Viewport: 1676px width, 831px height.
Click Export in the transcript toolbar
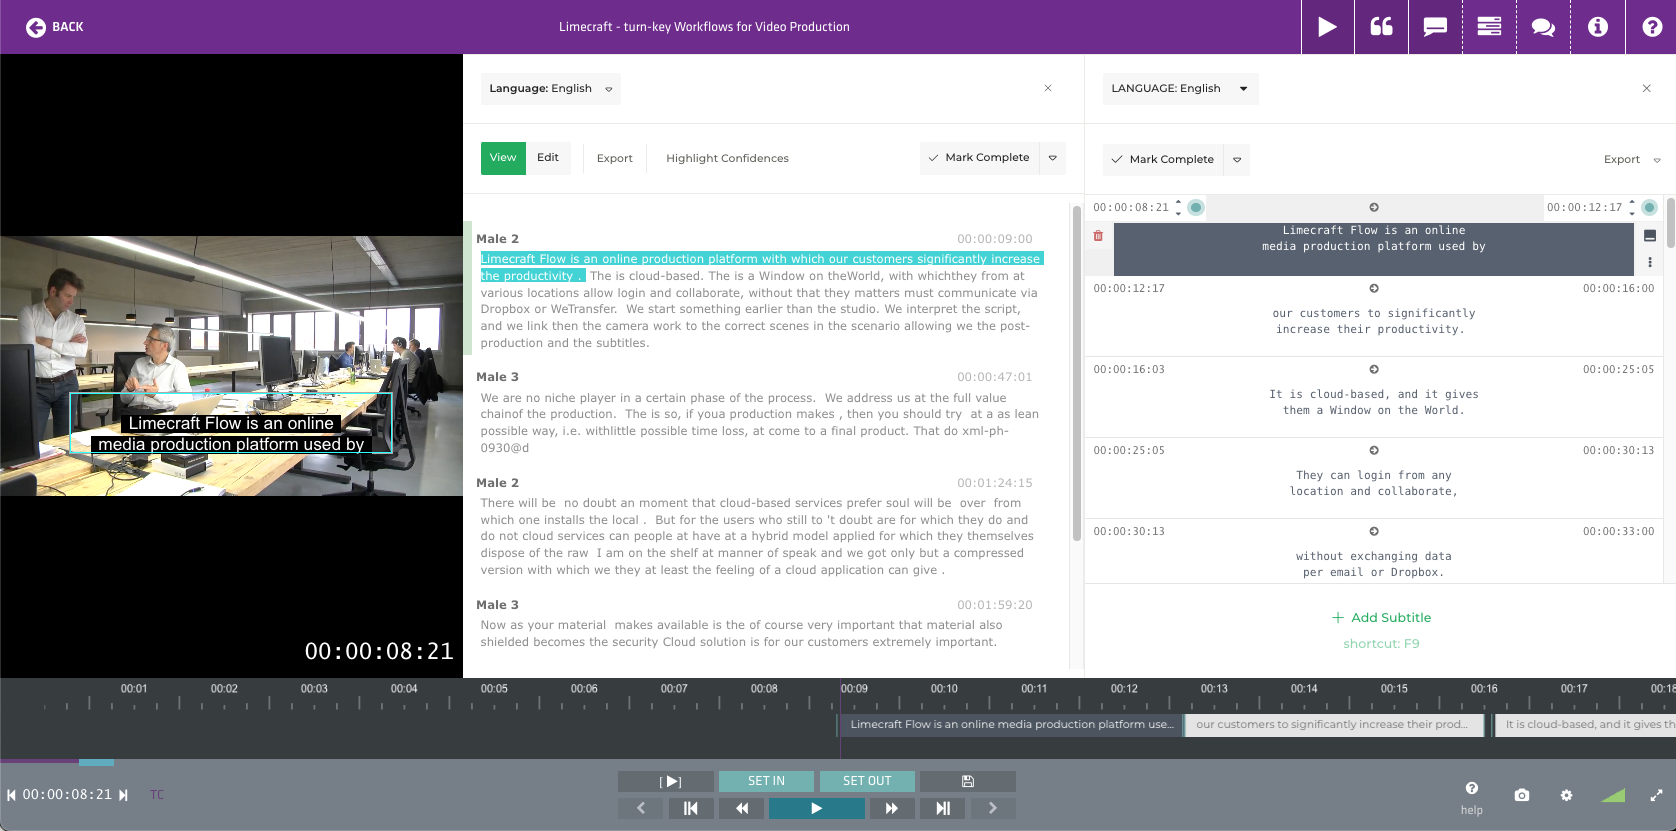pyautogui.click(x=614, y=158)
